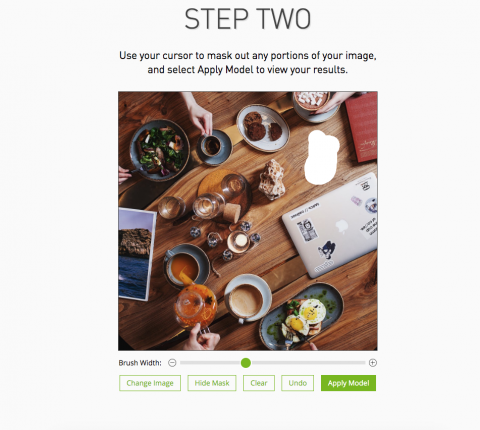Image resolution: width=480 pixels, height=430 pixels.
Task: Apply Model to view results
Action: pyautogui.click(x=348, y=383)
